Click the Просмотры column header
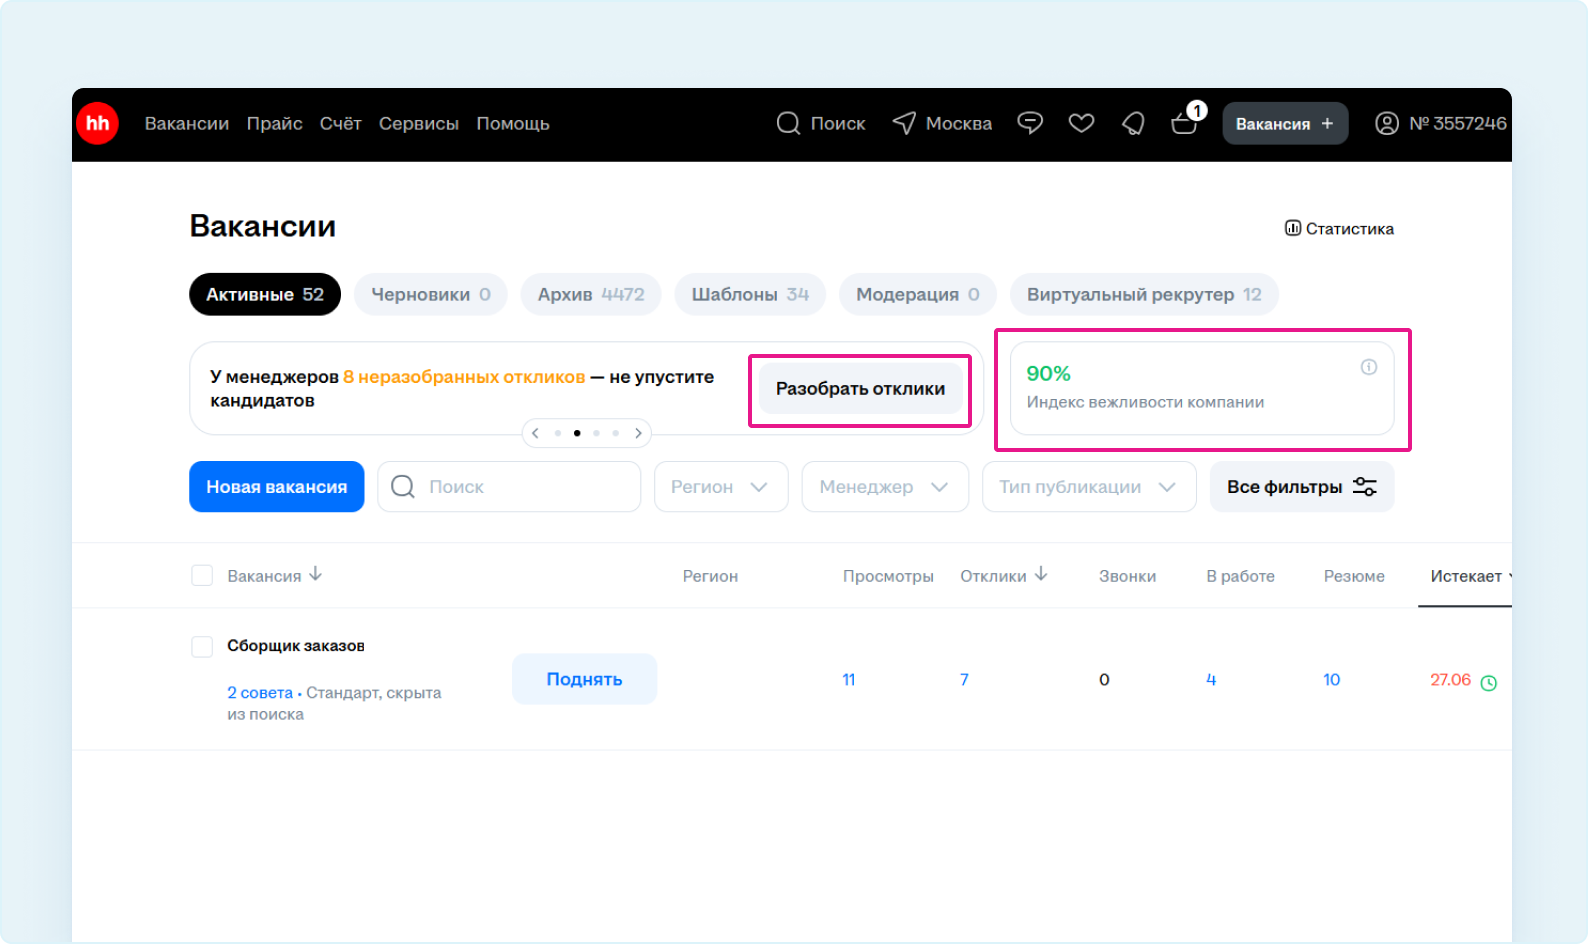The width and height of the screenshot is (1588, 944). 888,576
